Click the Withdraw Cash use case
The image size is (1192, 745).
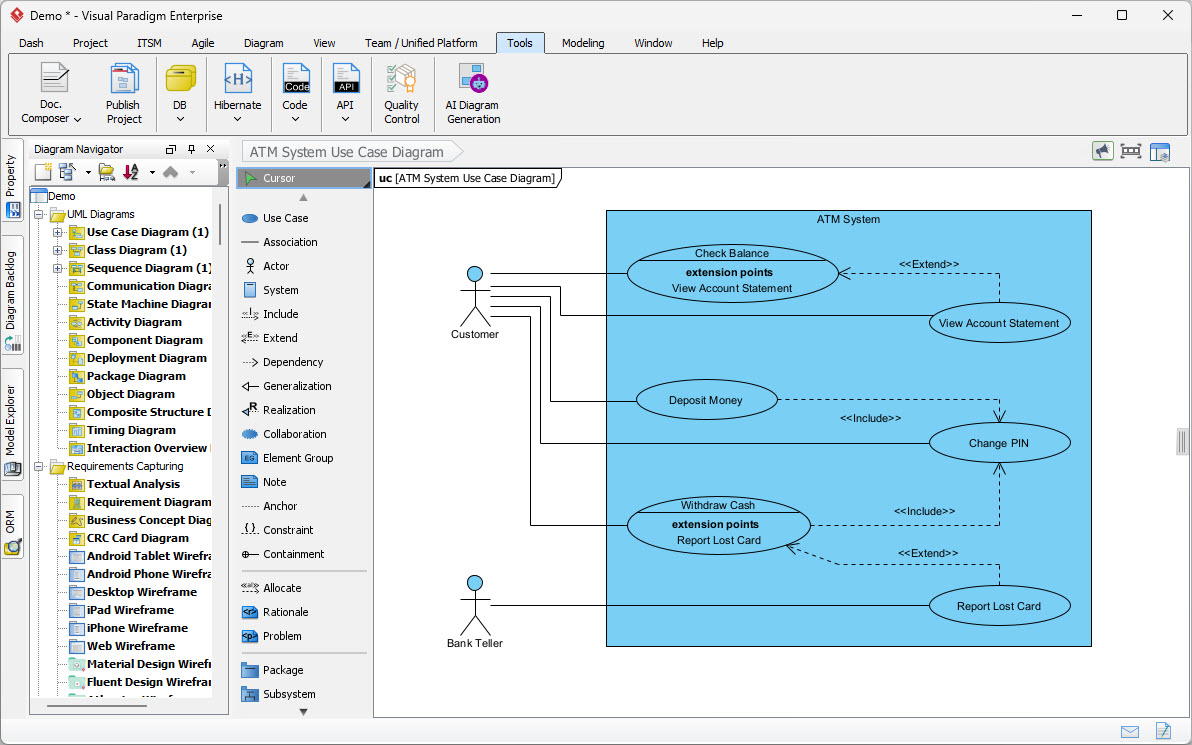[x=718, y=523]
